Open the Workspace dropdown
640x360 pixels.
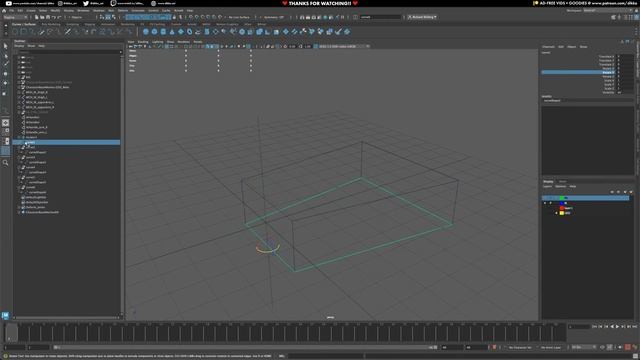click(x=608, y=11)
